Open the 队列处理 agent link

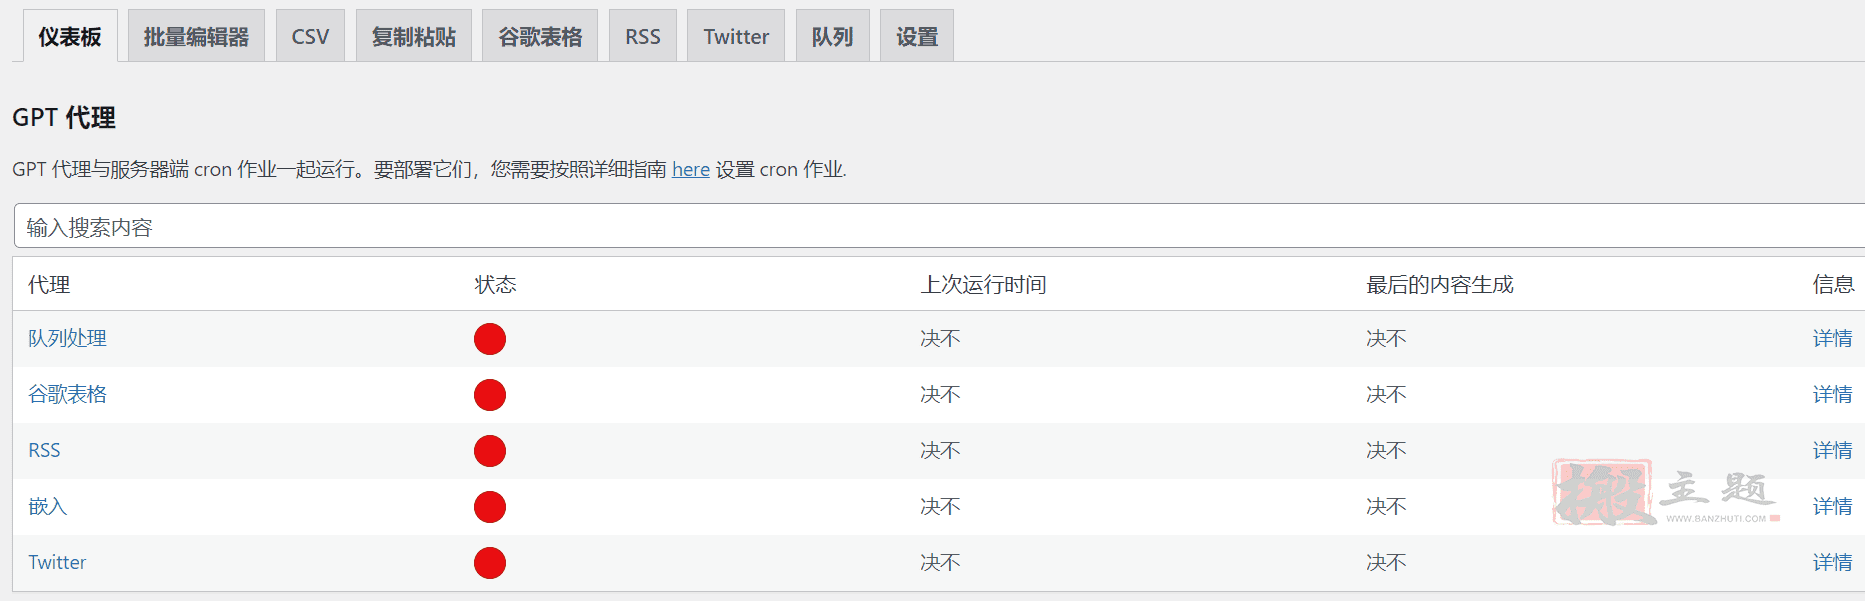(67, 338)
